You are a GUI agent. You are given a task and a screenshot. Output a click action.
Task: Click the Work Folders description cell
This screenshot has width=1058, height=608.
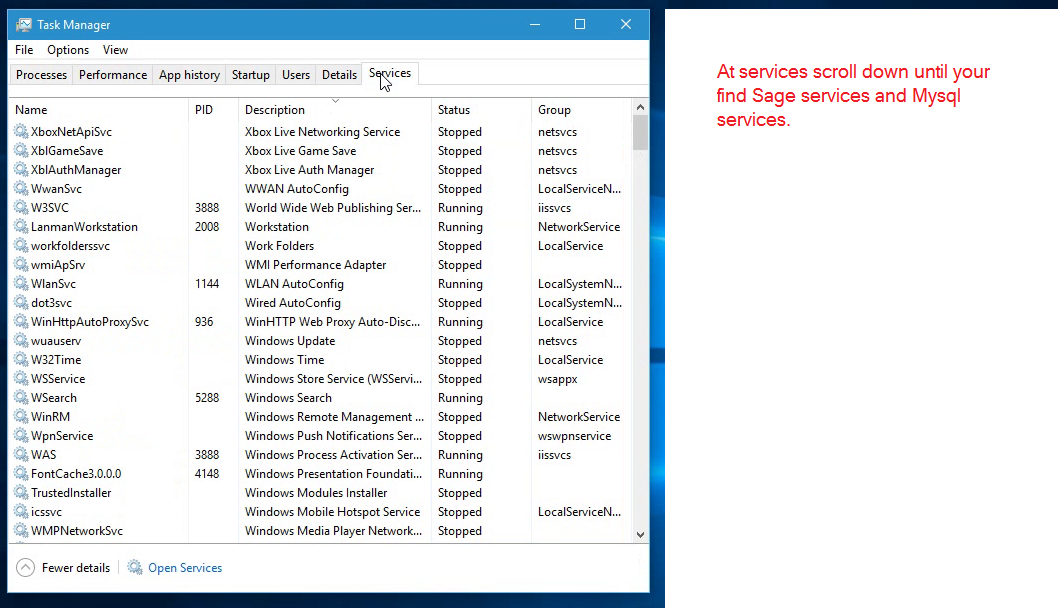[279, 246]
